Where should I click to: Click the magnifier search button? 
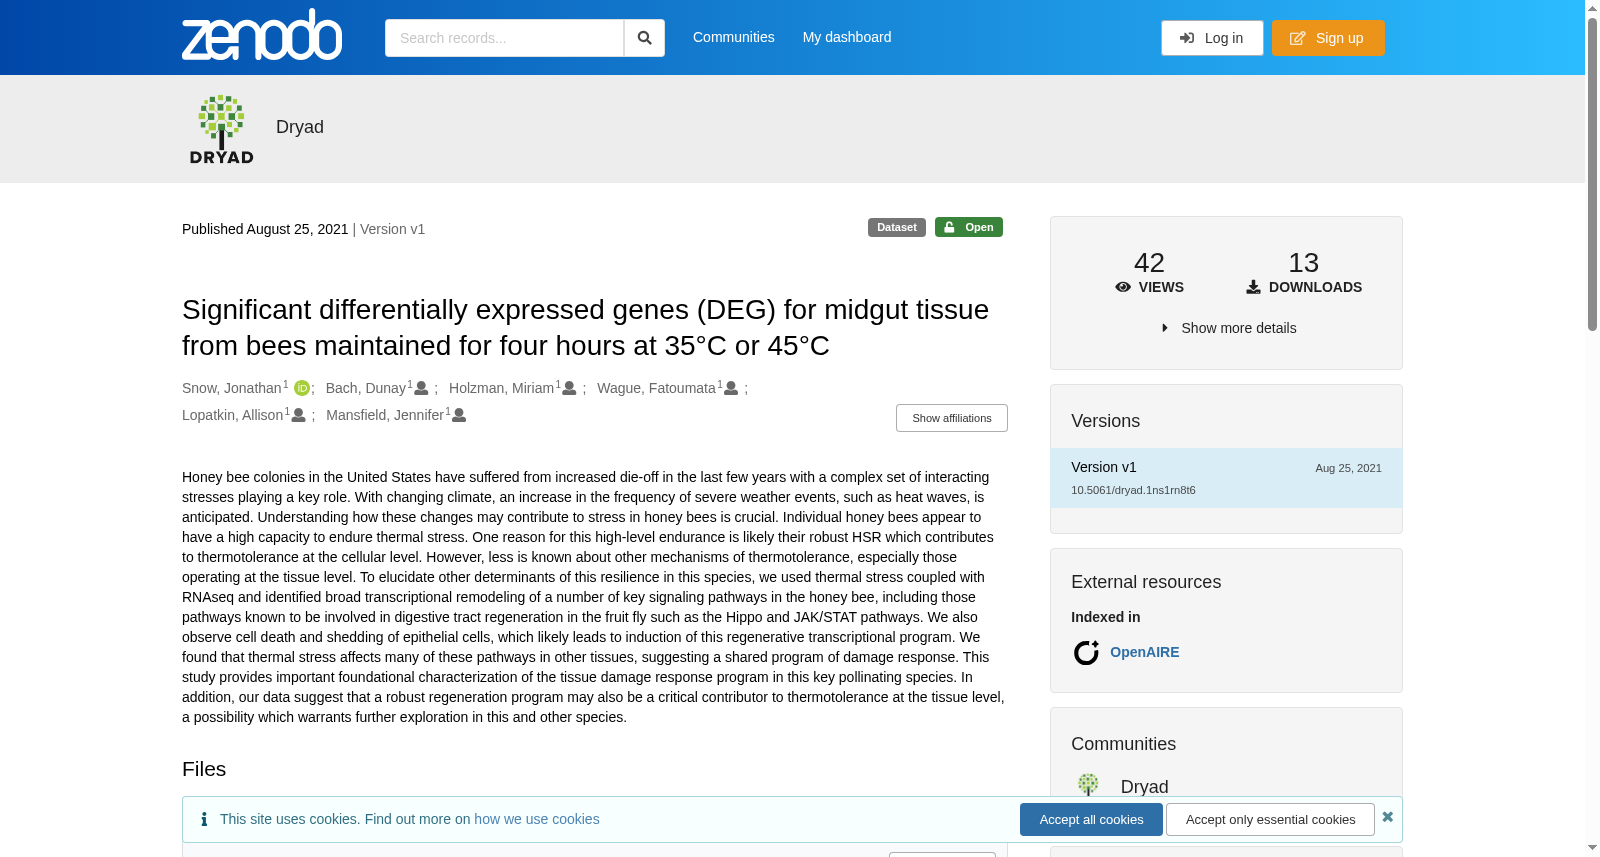click(645, 38)
